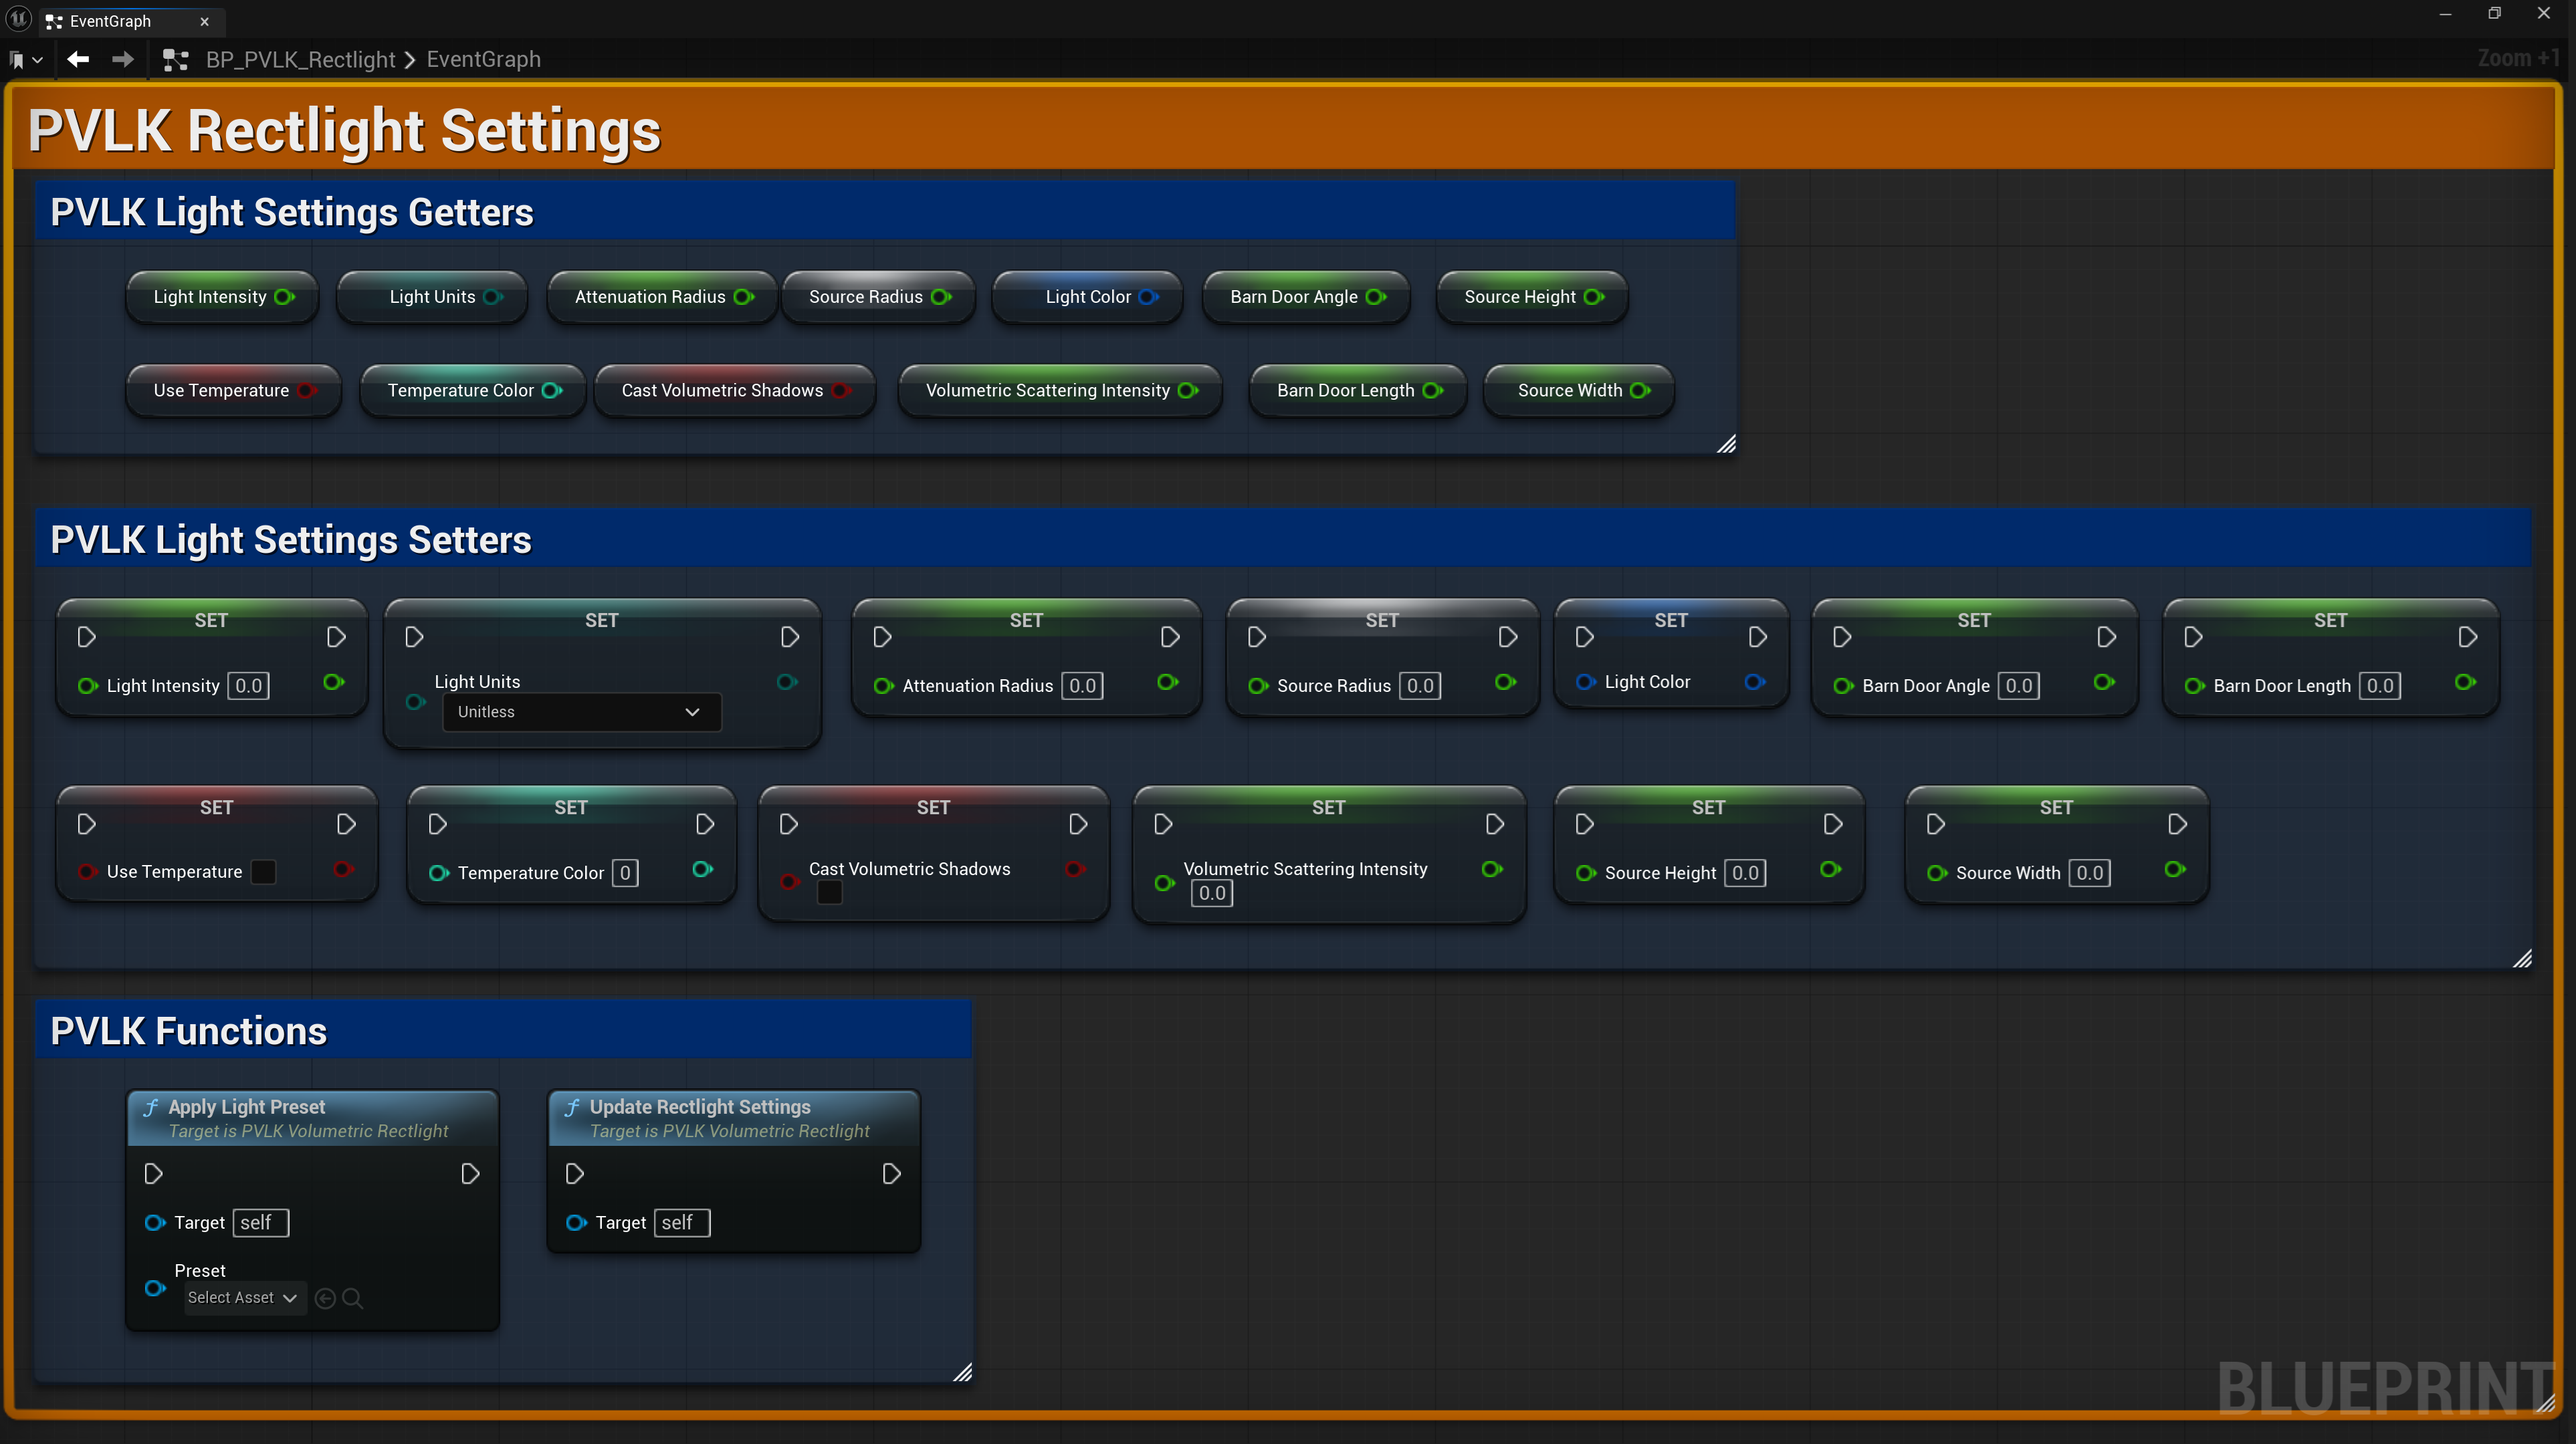Click Preset input pin on Apply Light Preset
The height and width of the screenshot is (1444, 2576).
coord(155,1288)
